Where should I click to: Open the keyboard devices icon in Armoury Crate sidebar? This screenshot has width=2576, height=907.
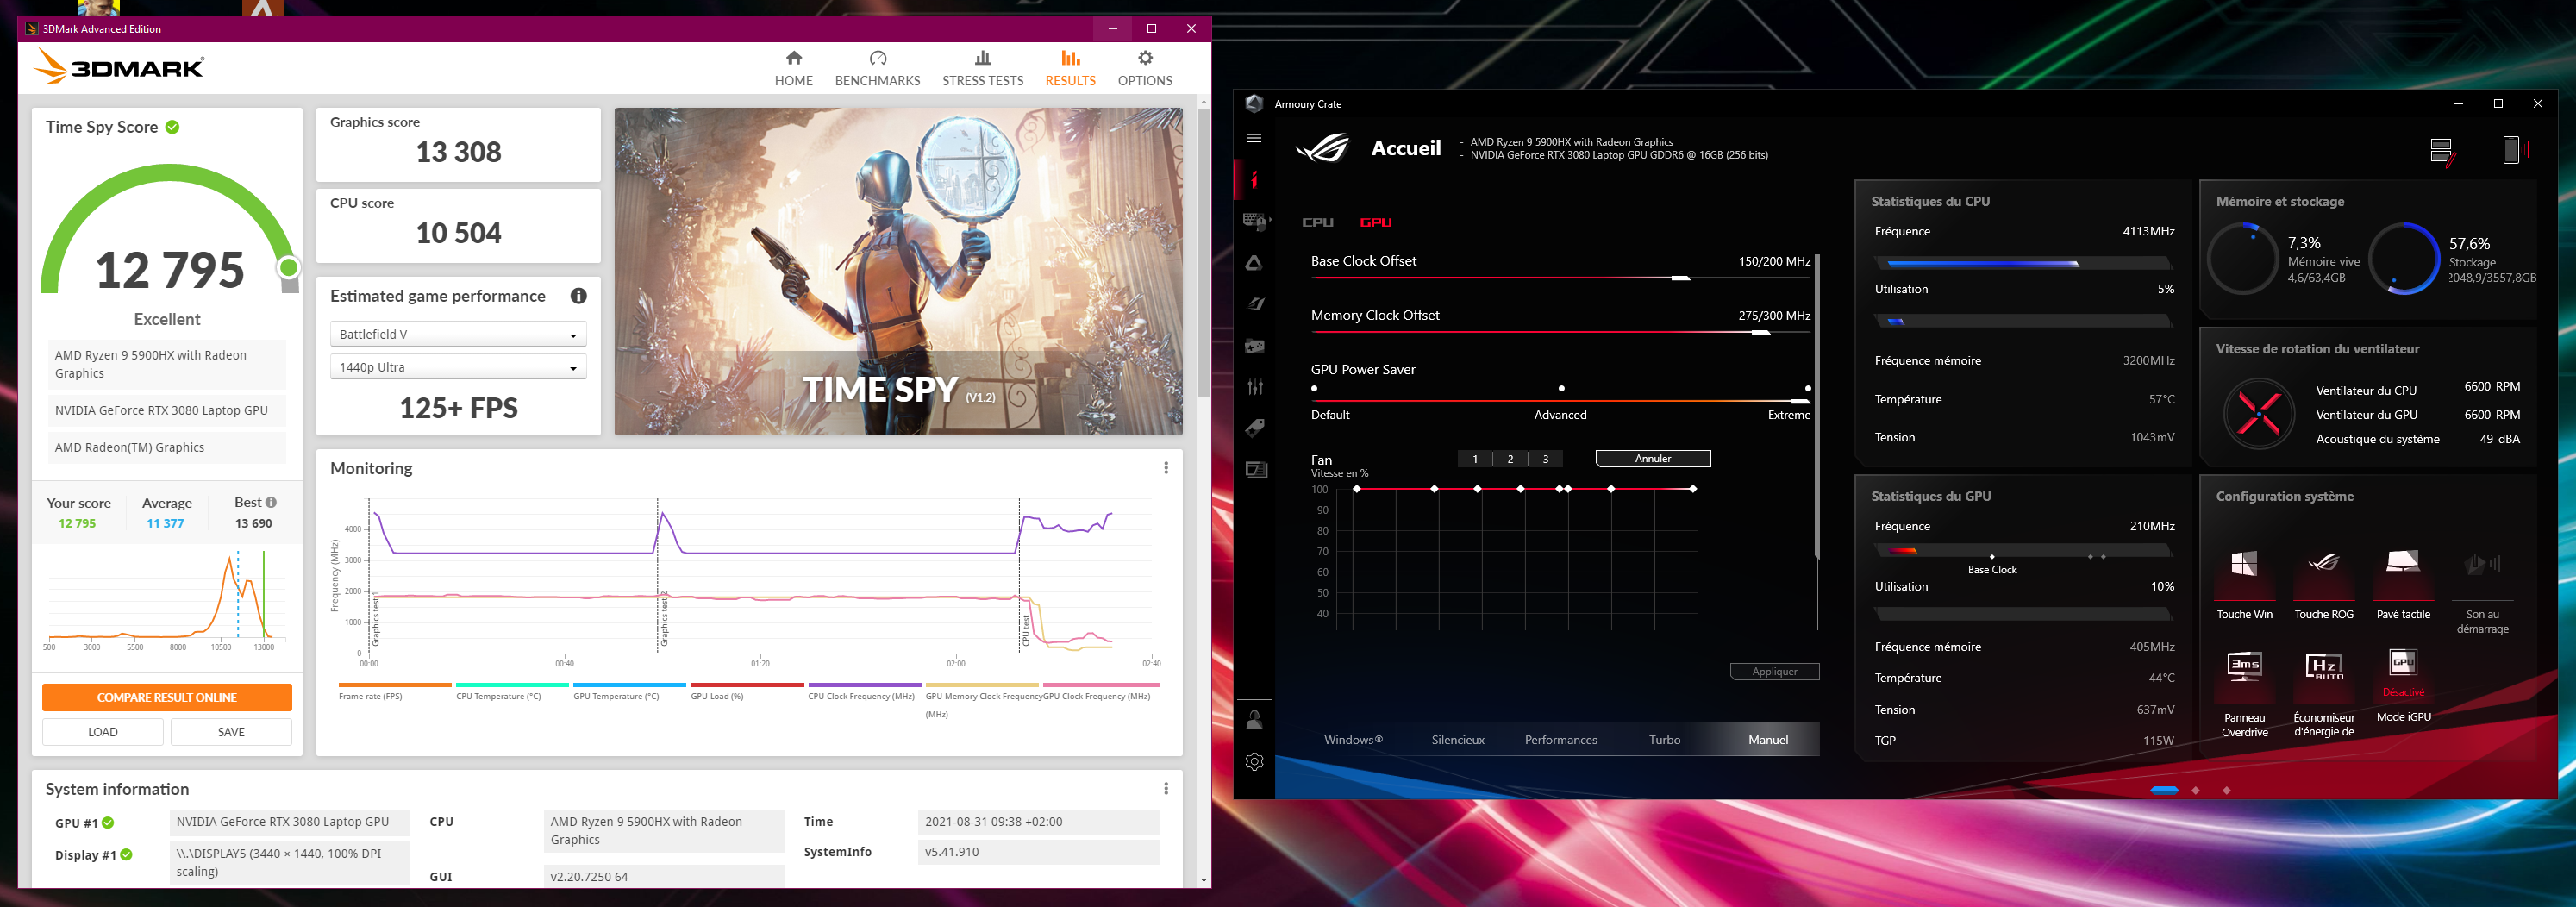click(1256, 221)
